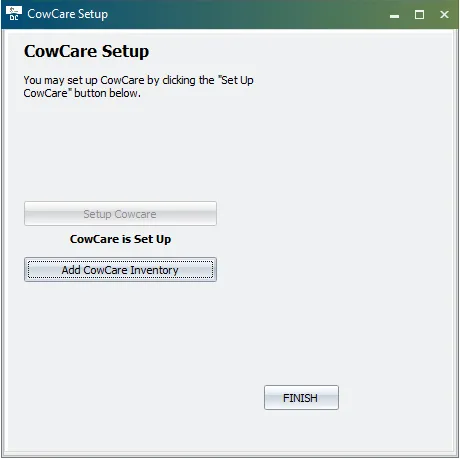Click the DC app icon in title bar
This screenshot has width=460, height=459.
point(14,14)
